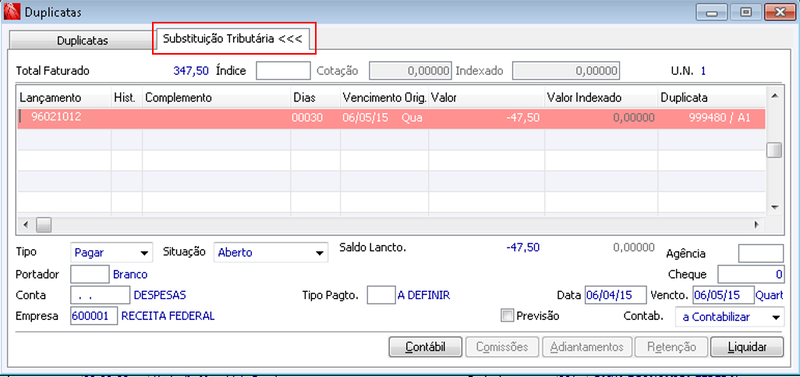Click the A DEFINIR payment type label
This screenshot has width=800, height=377.
pos(424,295)
